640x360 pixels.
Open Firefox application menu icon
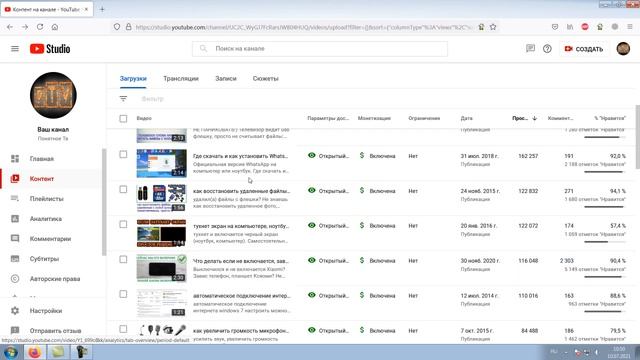[630, 27]
